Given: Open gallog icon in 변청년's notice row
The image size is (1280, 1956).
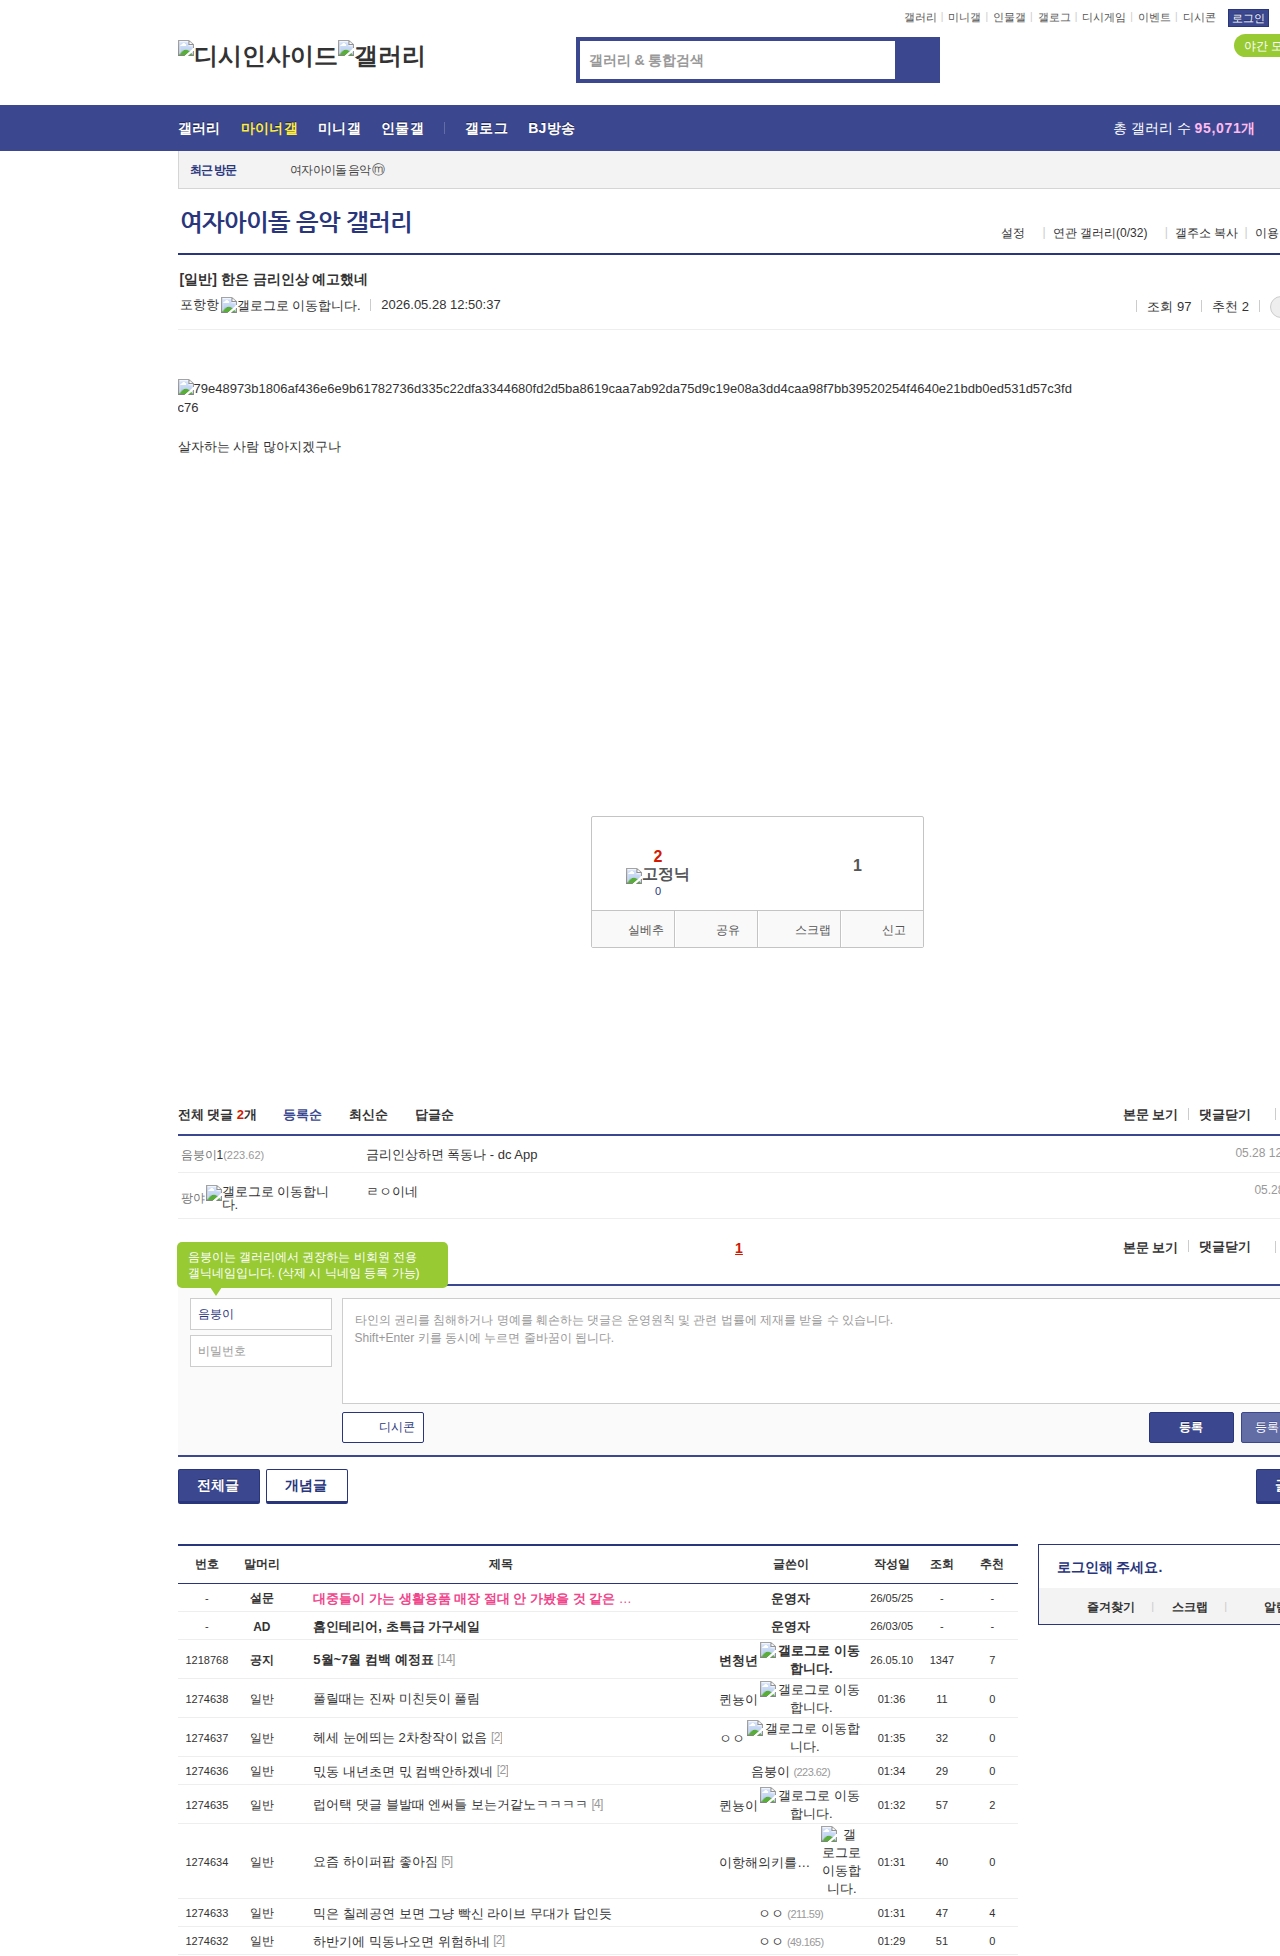Looking at the screenshot, I should point(810,1659).
